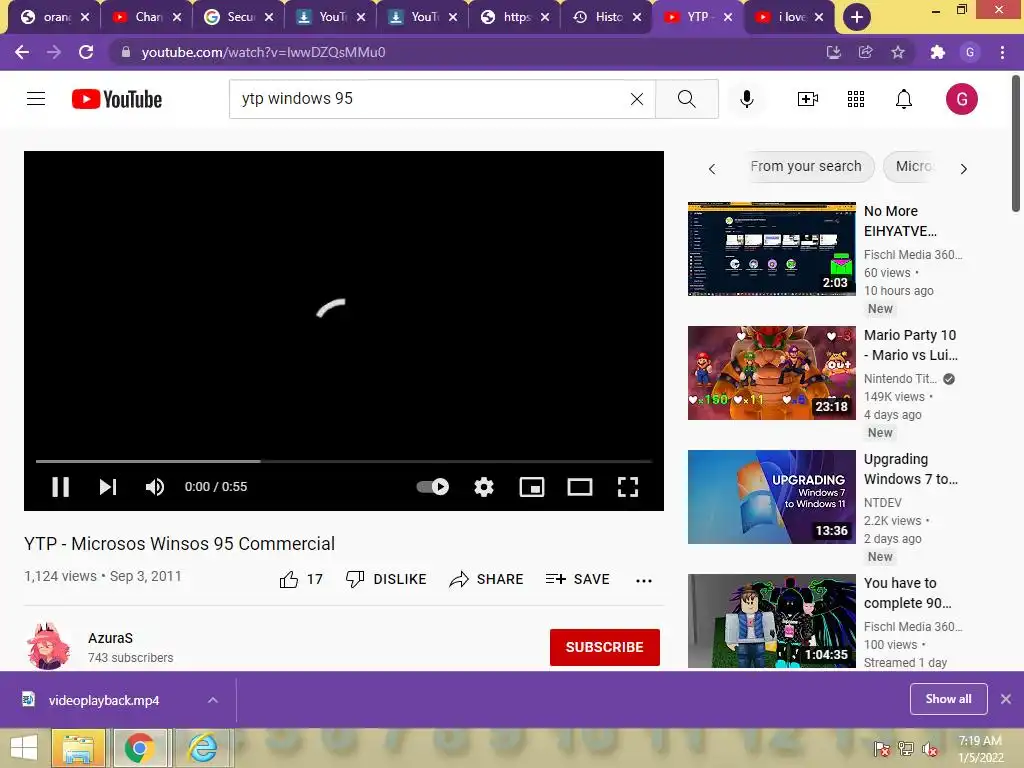1024x768 pixels.
Task: Reload the page
Action: [x=86, y=52]
